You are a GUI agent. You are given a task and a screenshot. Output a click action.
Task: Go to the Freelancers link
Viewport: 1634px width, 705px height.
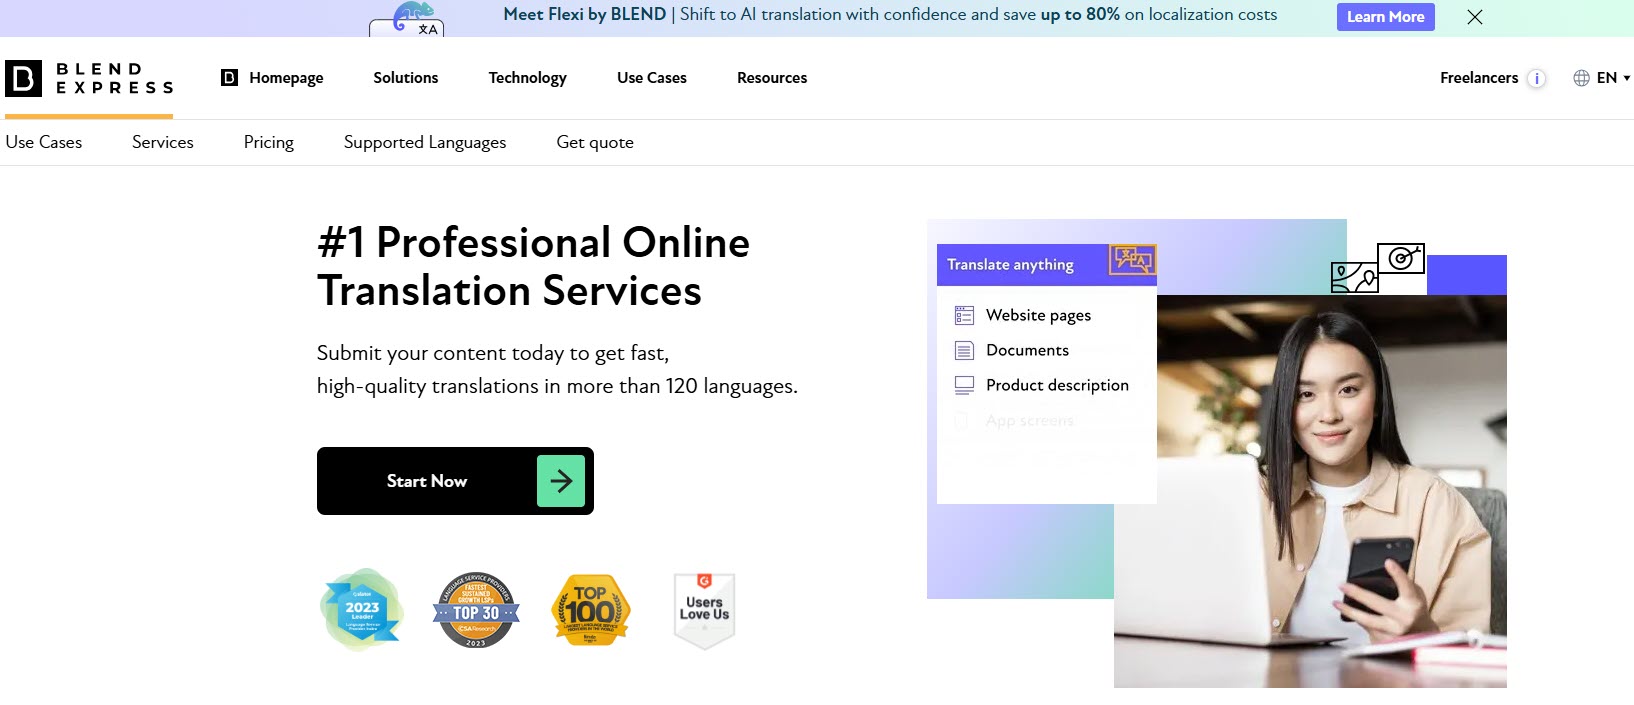pyautogui.click(x=1479, y=78)
